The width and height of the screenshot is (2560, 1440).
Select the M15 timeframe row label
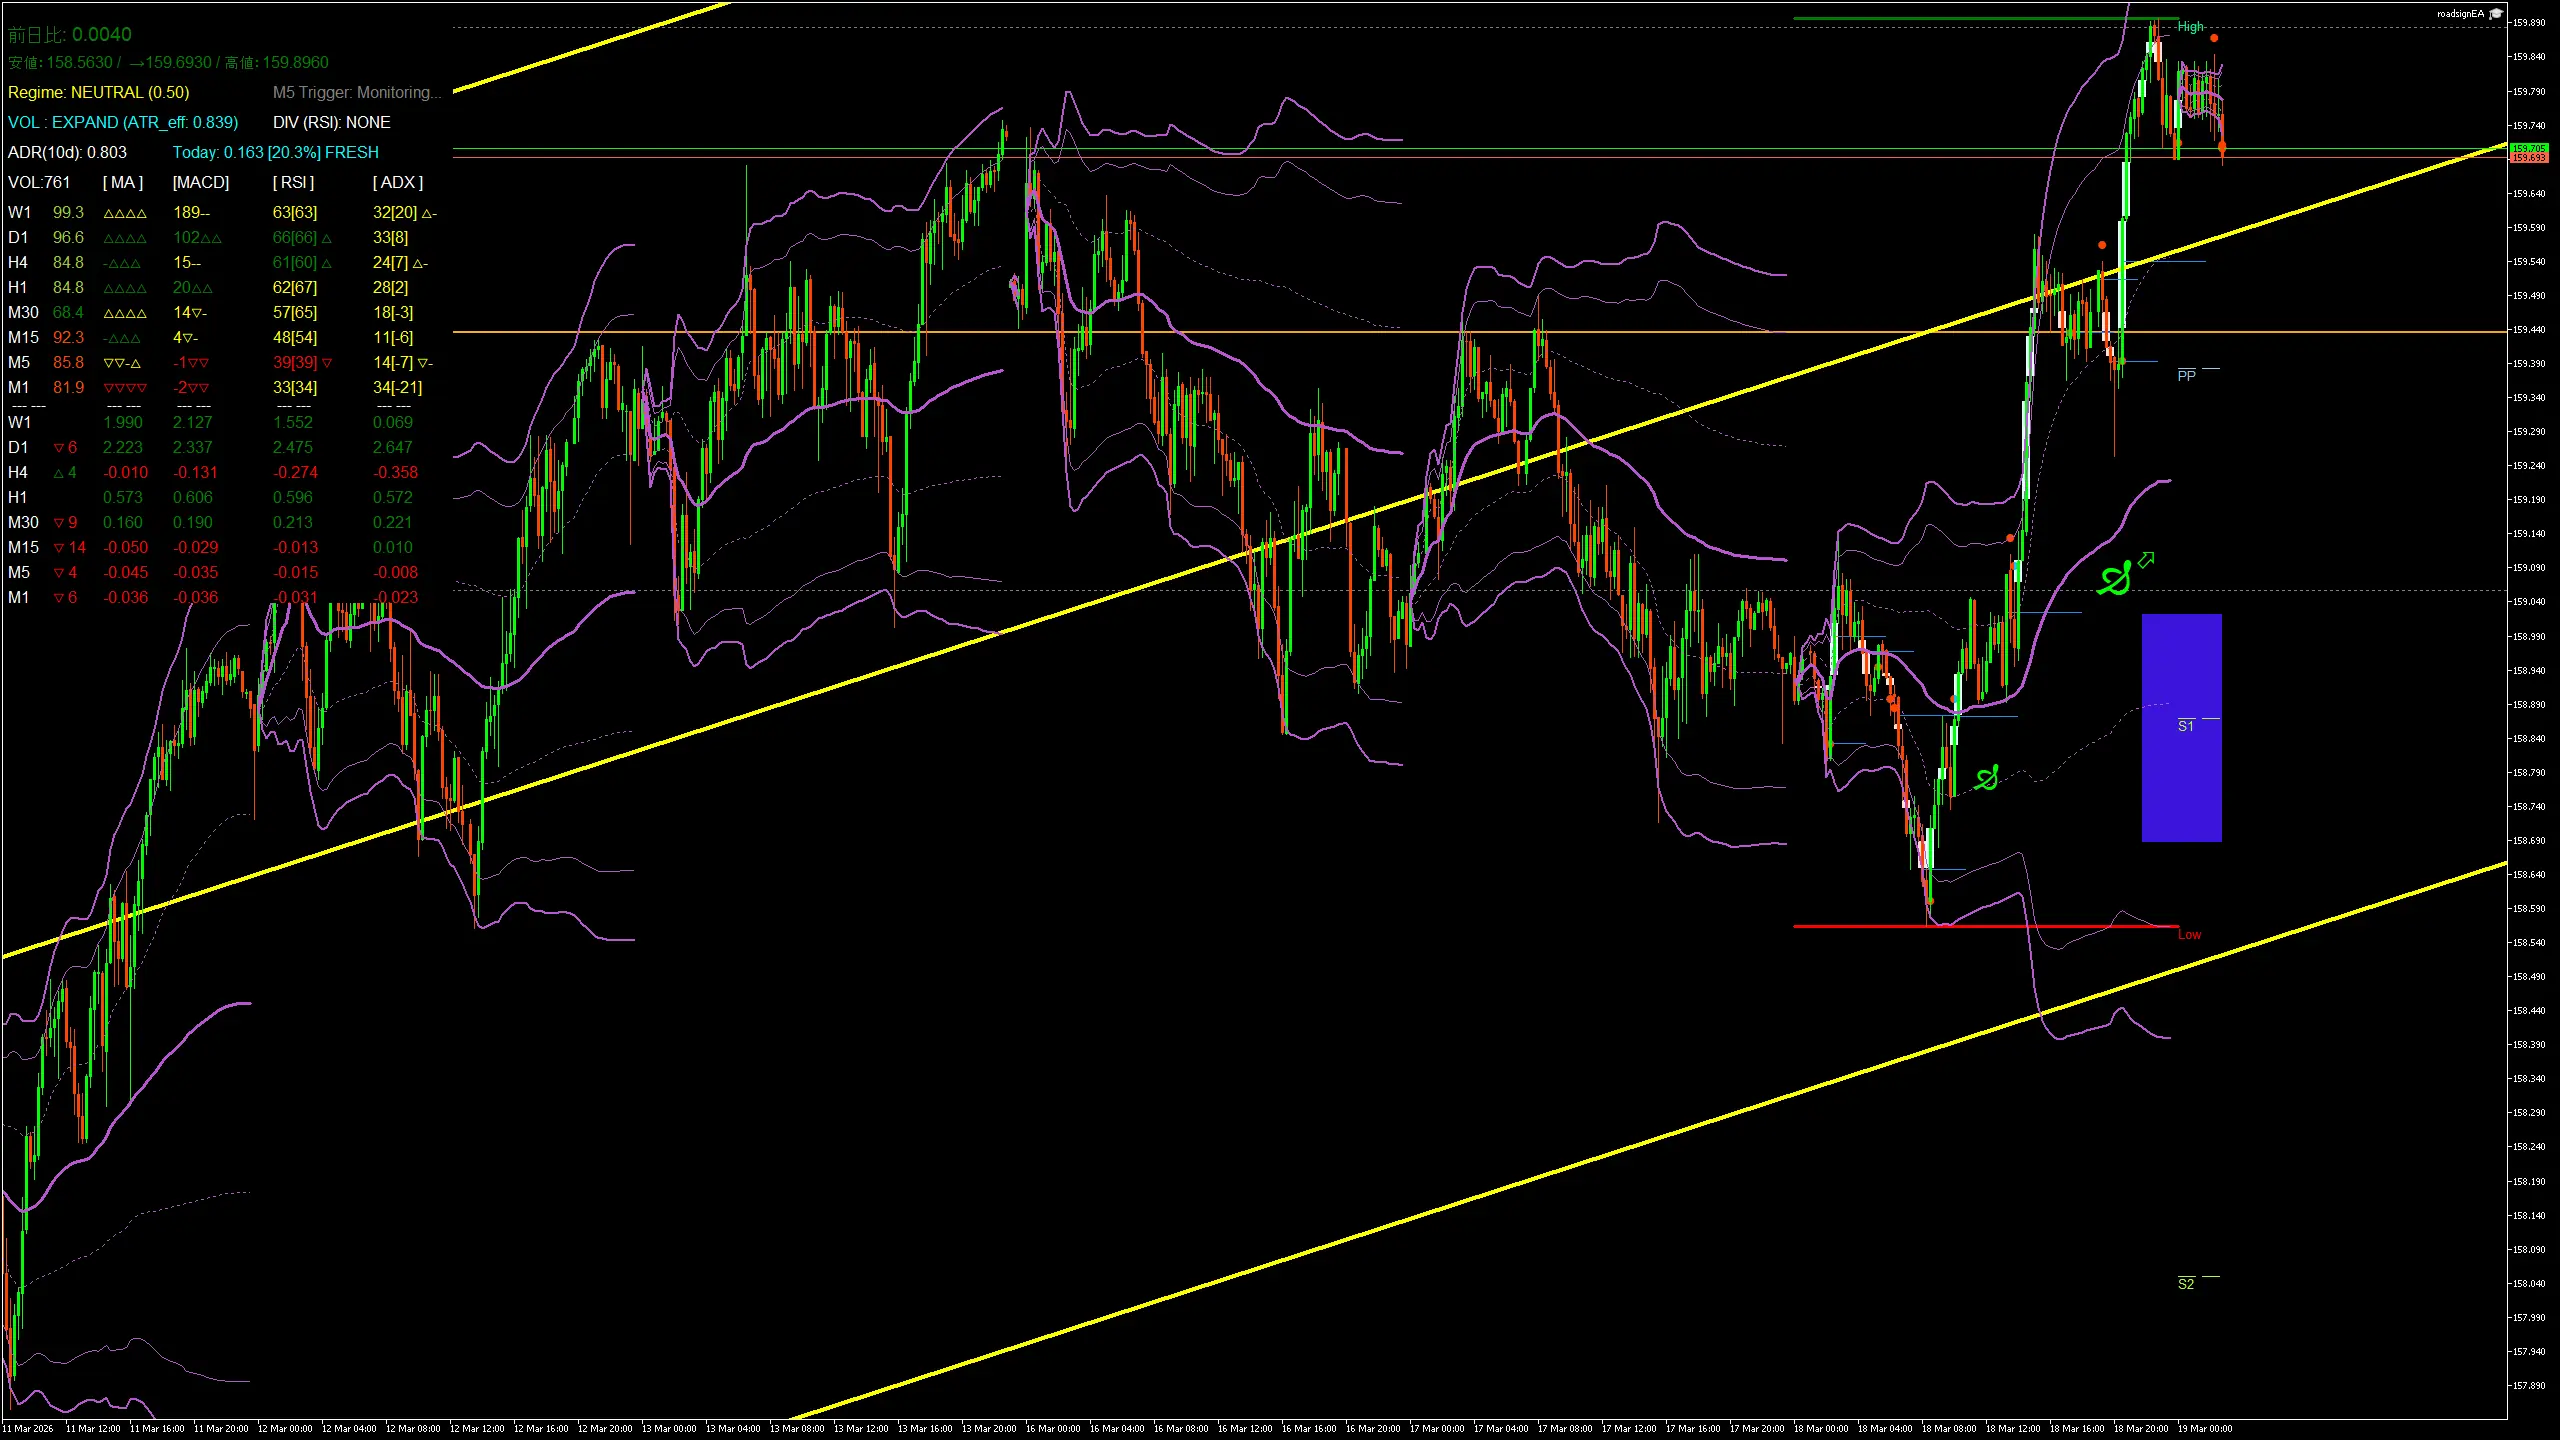23,338
